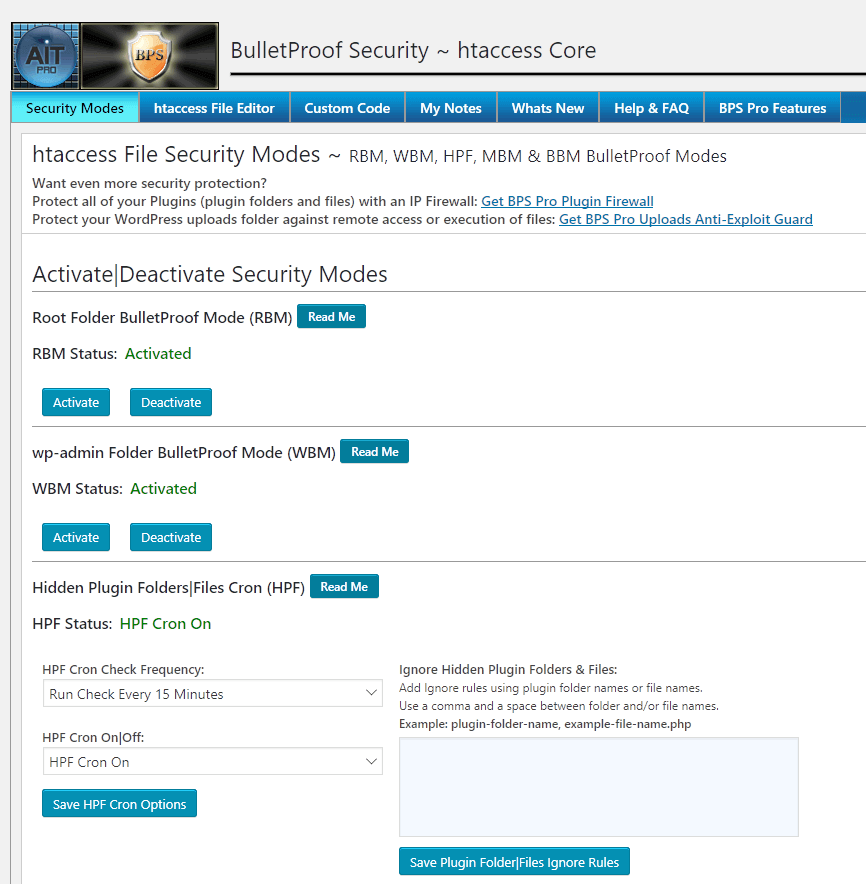Viewport: 866px width, 884px height.
Task: Open the Security Modes tab
Action: coord(75,108)
